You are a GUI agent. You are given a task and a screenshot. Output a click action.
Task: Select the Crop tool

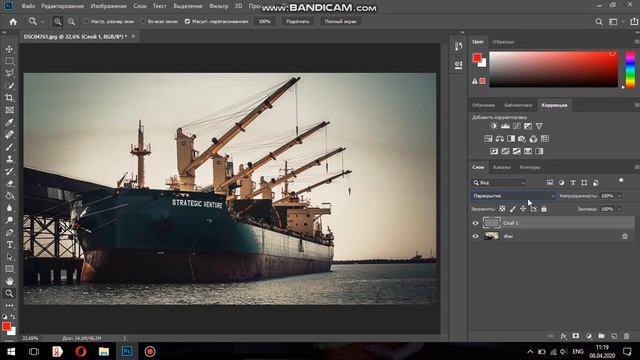(9, 98)
